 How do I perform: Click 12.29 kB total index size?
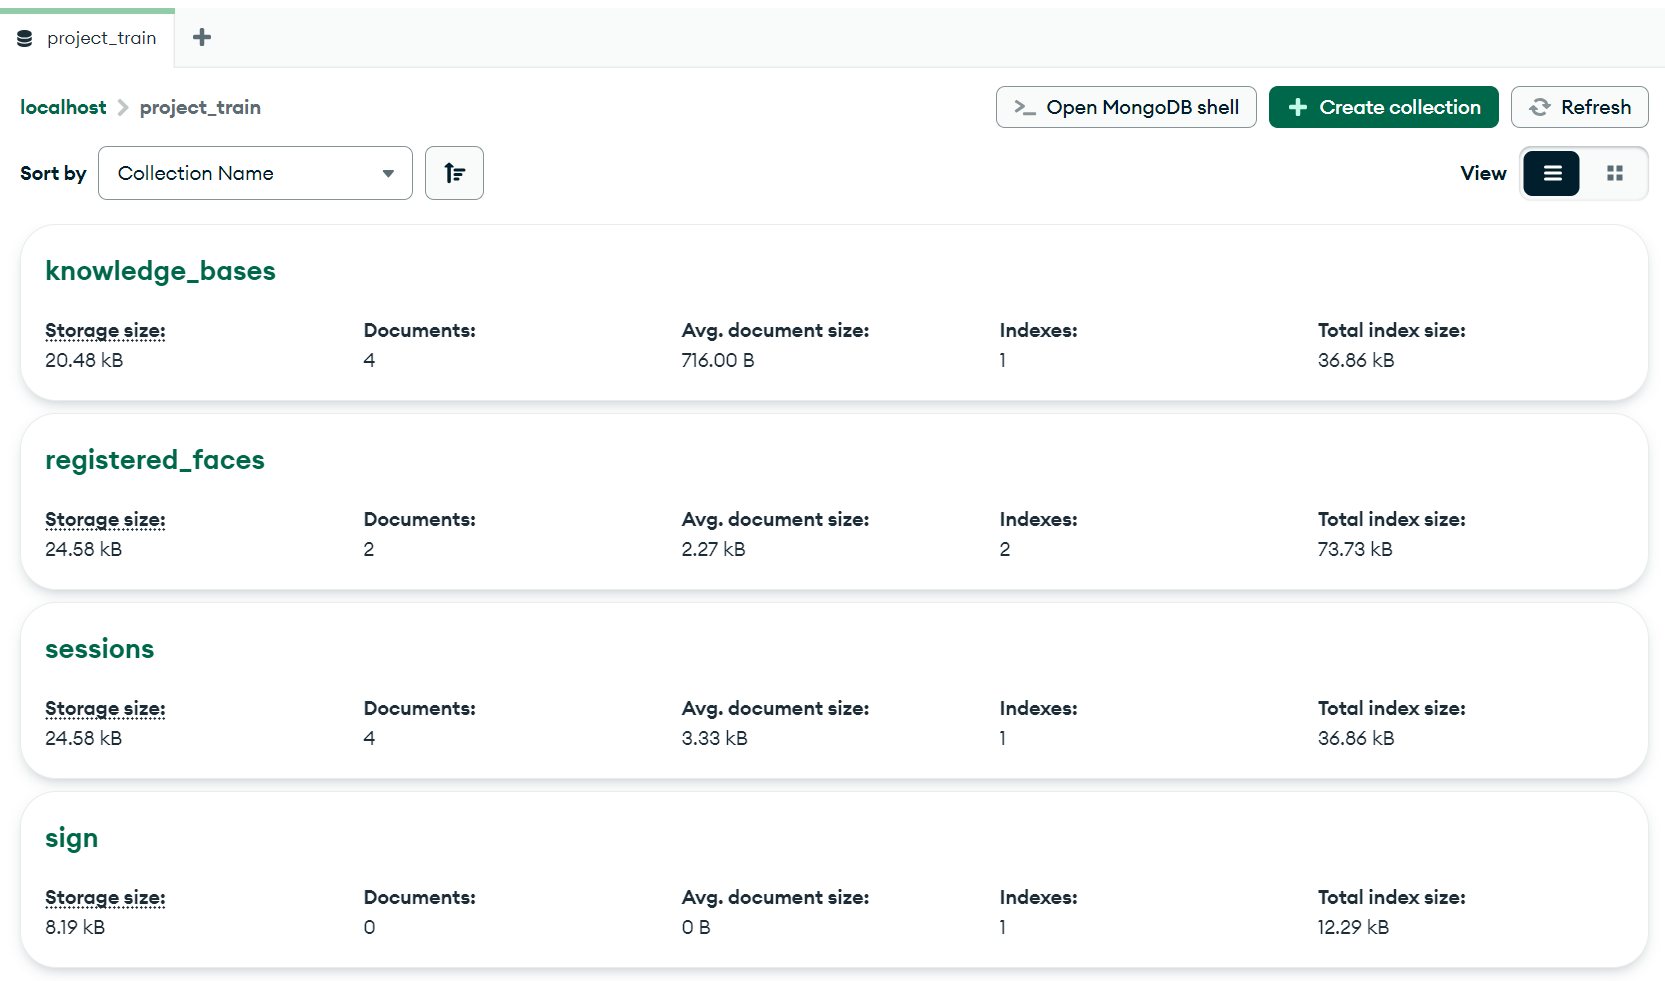1353,927
